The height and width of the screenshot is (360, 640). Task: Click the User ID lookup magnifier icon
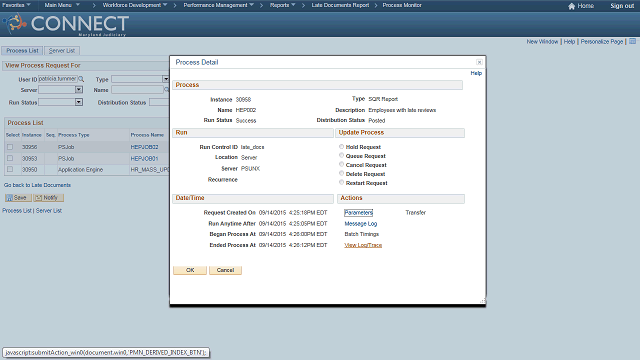coord(81,79)
